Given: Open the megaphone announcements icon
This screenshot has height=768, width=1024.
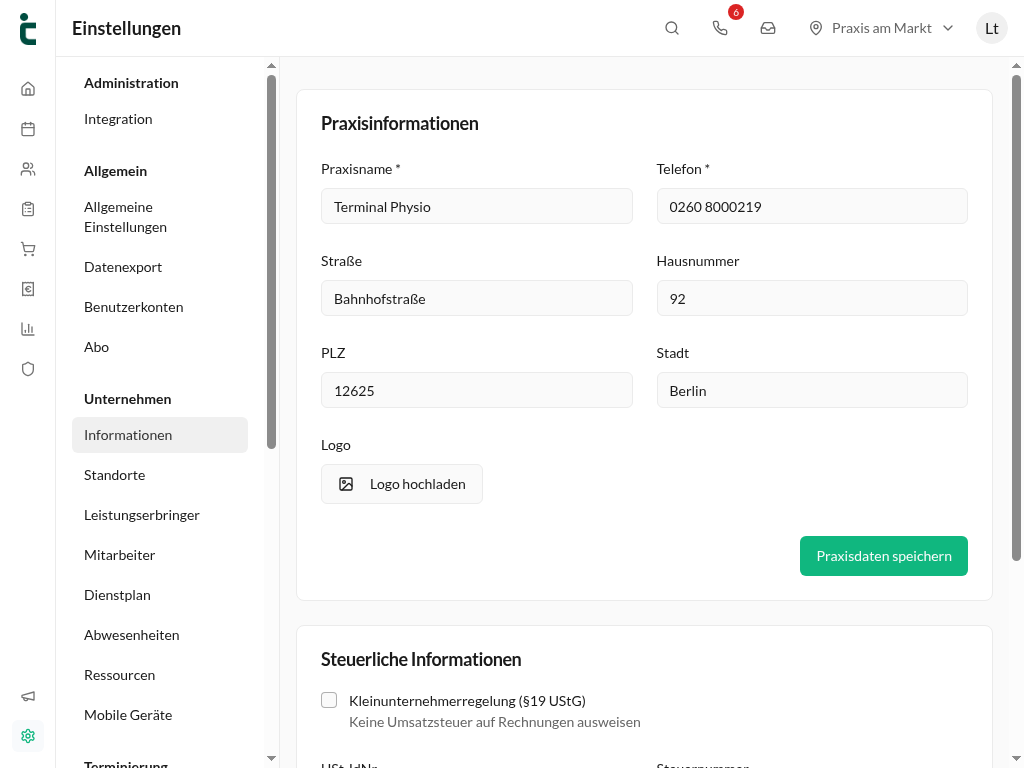Looking at the screenshot, I should tap(27, 696).
